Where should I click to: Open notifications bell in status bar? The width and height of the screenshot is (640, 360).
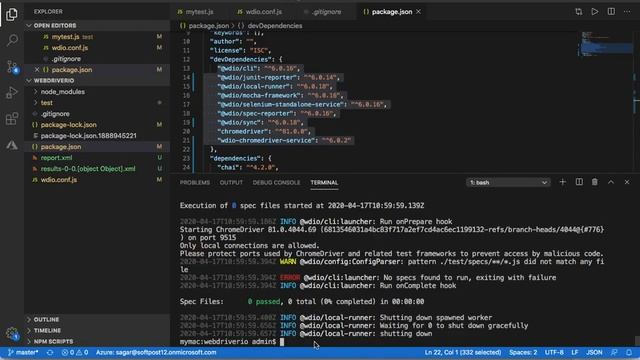click(x=629, y=352)
